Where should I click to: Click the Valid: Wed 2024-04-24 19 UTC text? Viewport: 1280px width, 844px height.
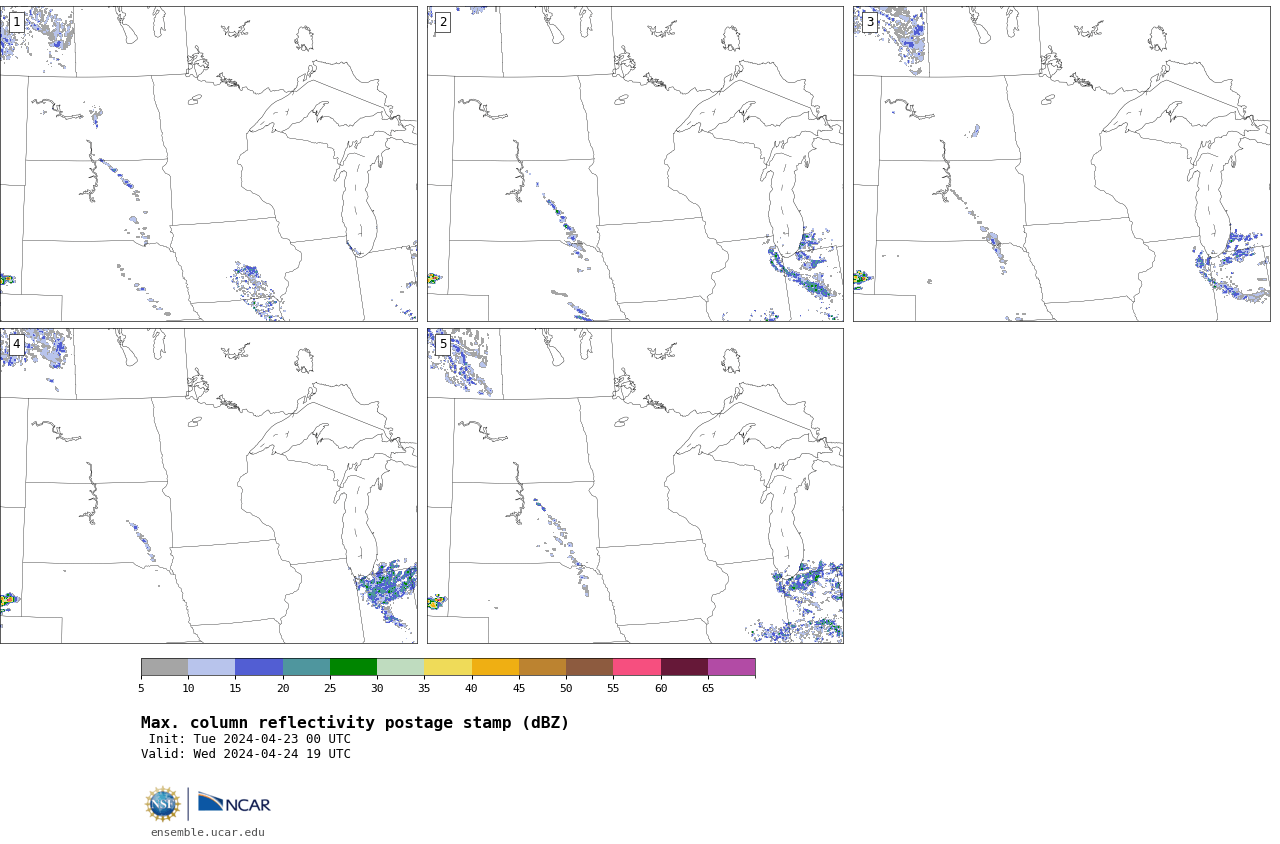pyautogui.click(x=246, y=754)
